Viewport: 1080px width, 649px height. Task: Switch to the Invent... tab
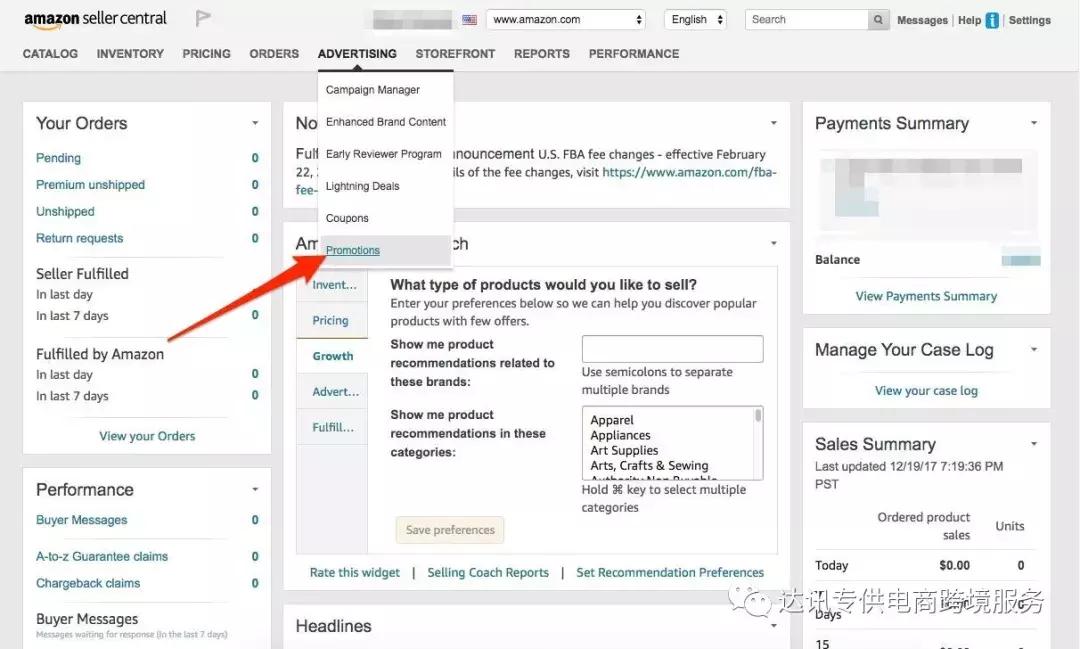[x=335, y=285]
